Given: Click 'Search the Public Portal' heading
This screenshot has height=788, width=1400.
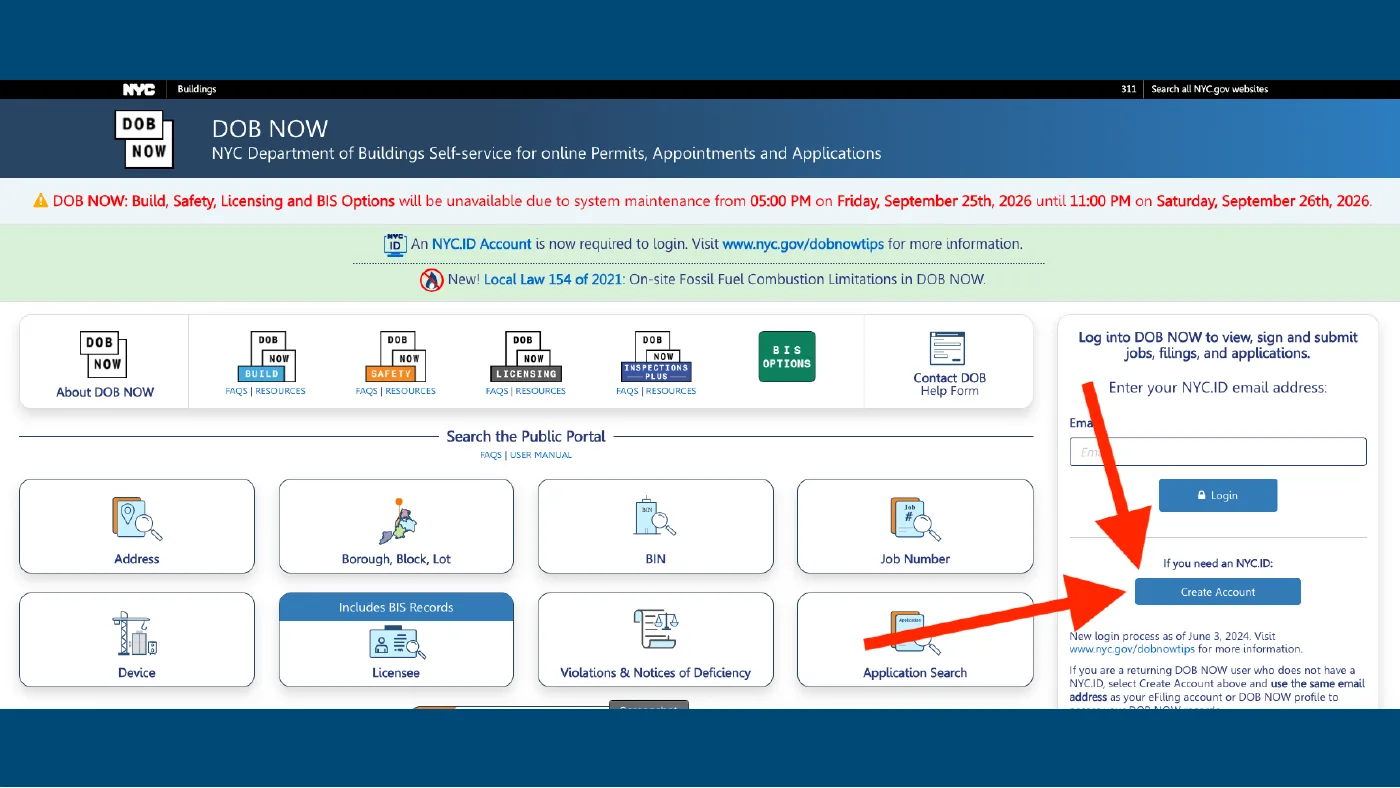Looking at the screenshot, I should tap(526, 436).
